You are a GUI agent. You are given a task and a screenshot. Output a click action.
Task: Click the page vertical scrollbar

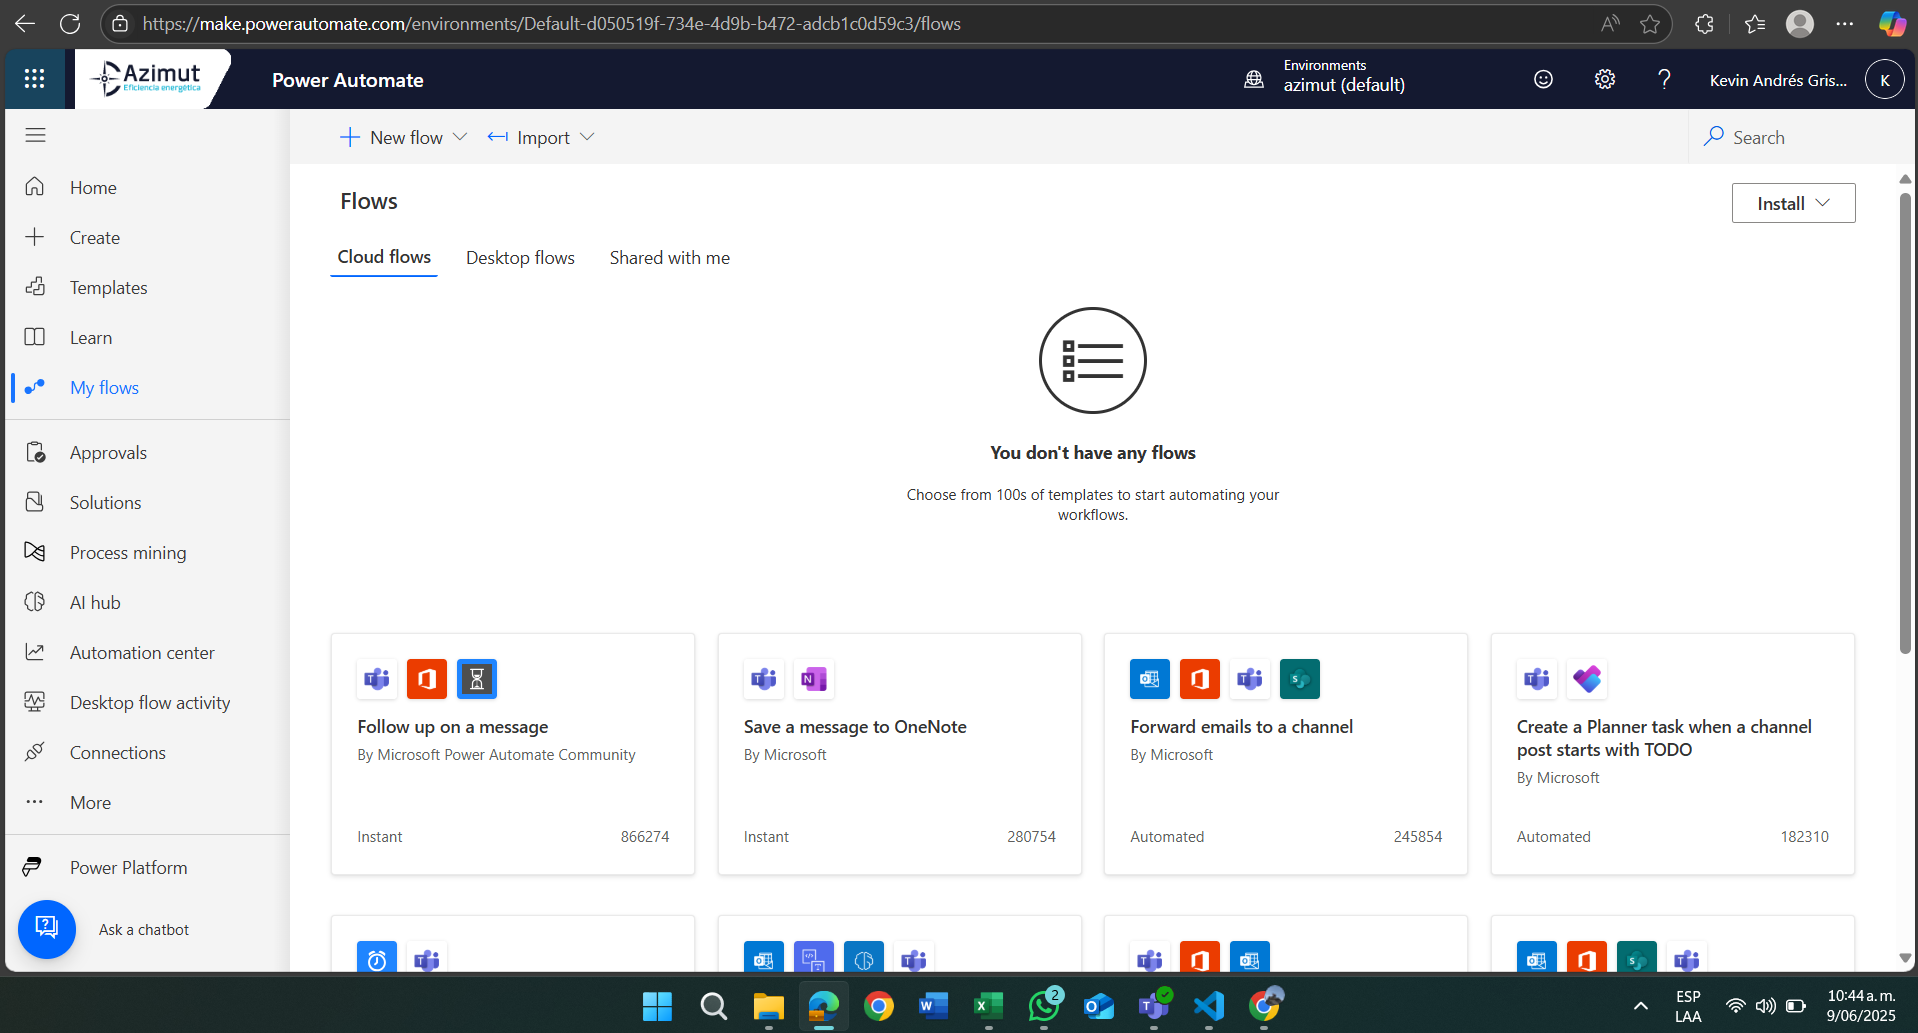tap(1905, 422)
